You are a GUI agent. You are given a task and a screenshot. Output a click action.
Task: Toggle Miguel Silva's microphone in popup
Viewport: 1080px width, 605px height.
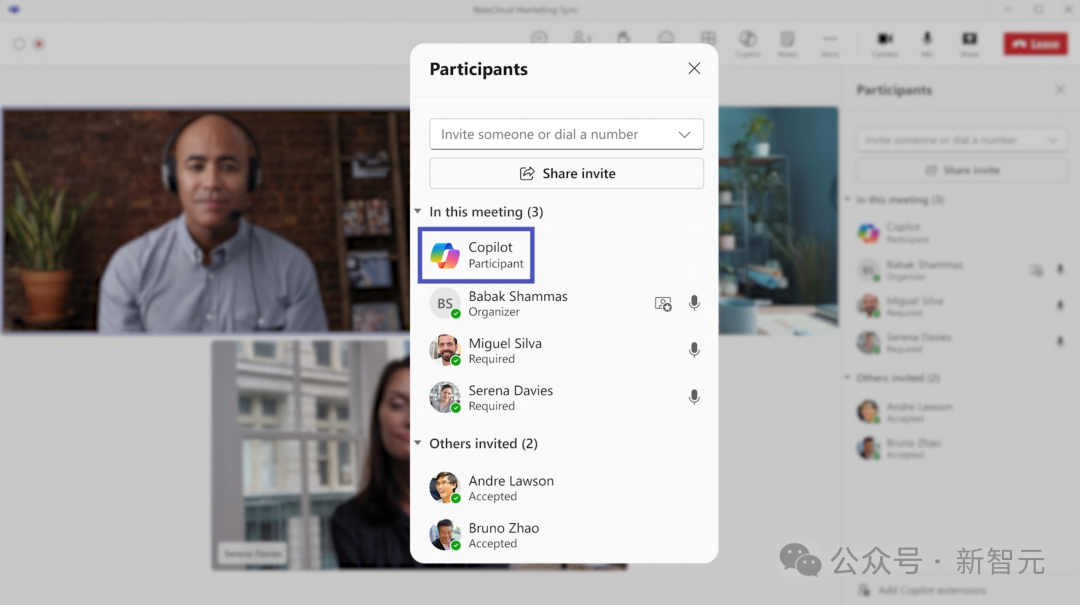tap(694, 350)
